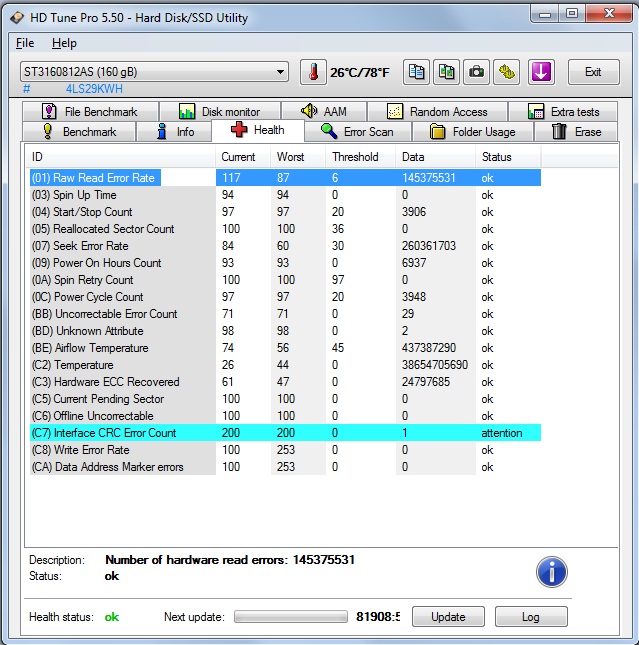Switch to the Info tab
The image size is (639, 645).
174,132
